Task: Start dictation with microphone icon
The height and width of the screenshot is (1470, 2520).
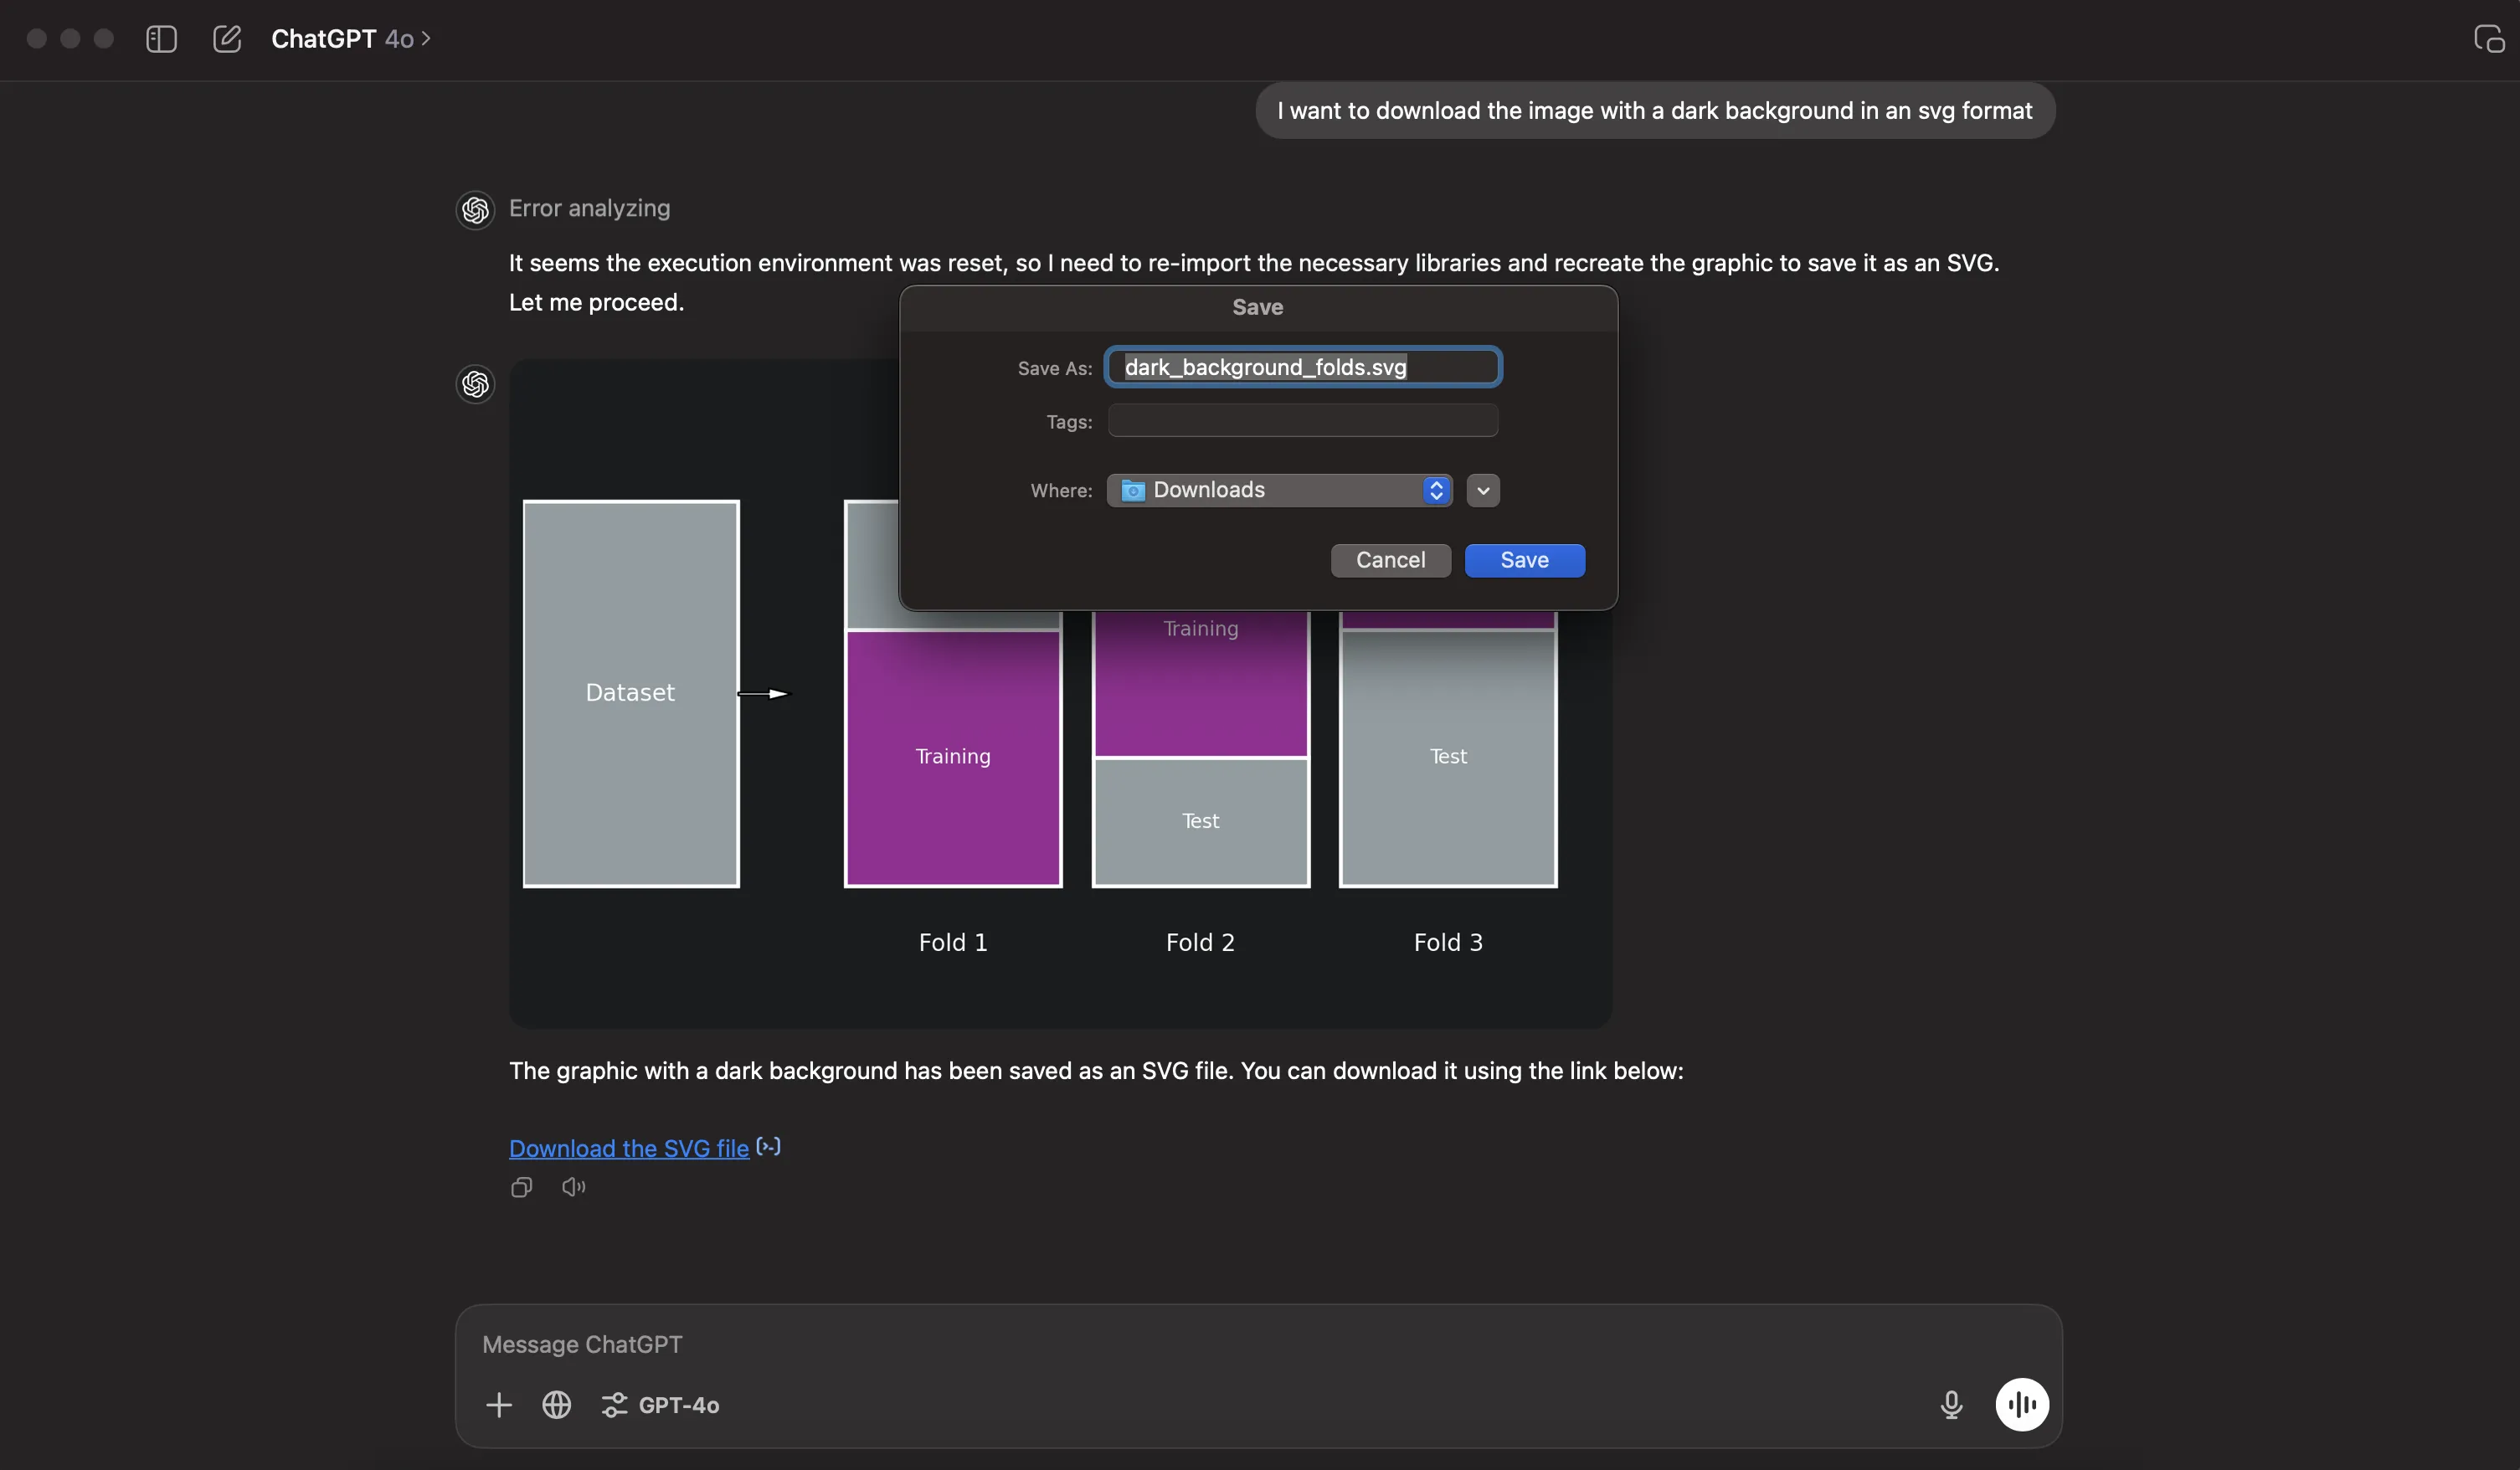Action: pos(1951,1405)
